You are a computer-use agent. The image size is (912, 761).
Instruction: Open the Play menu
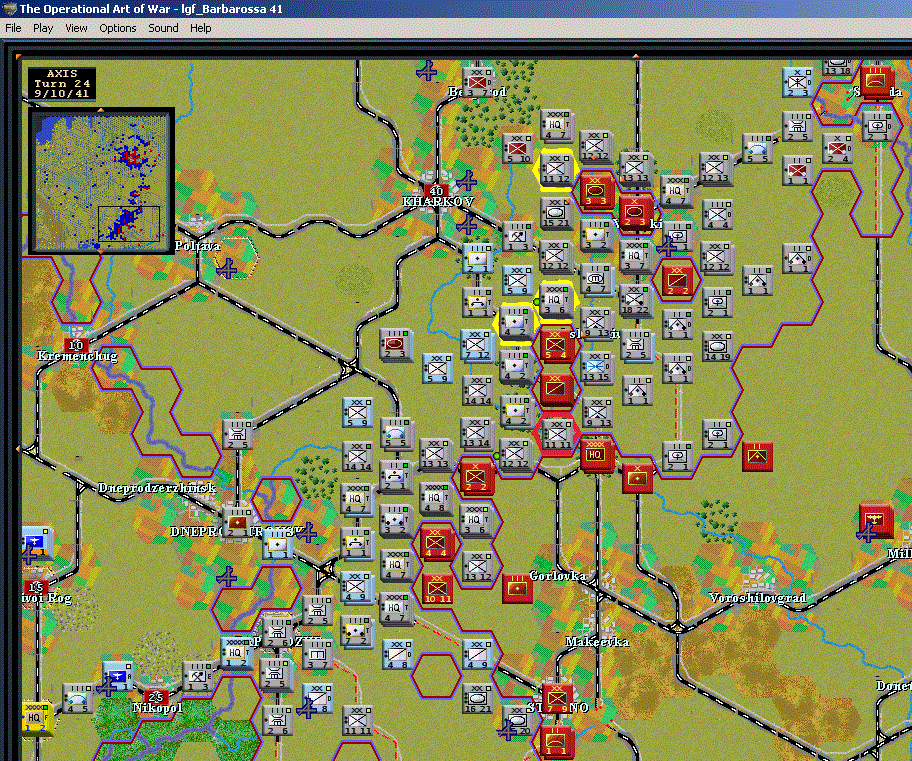pyautogui.click(x=43, y=28)
